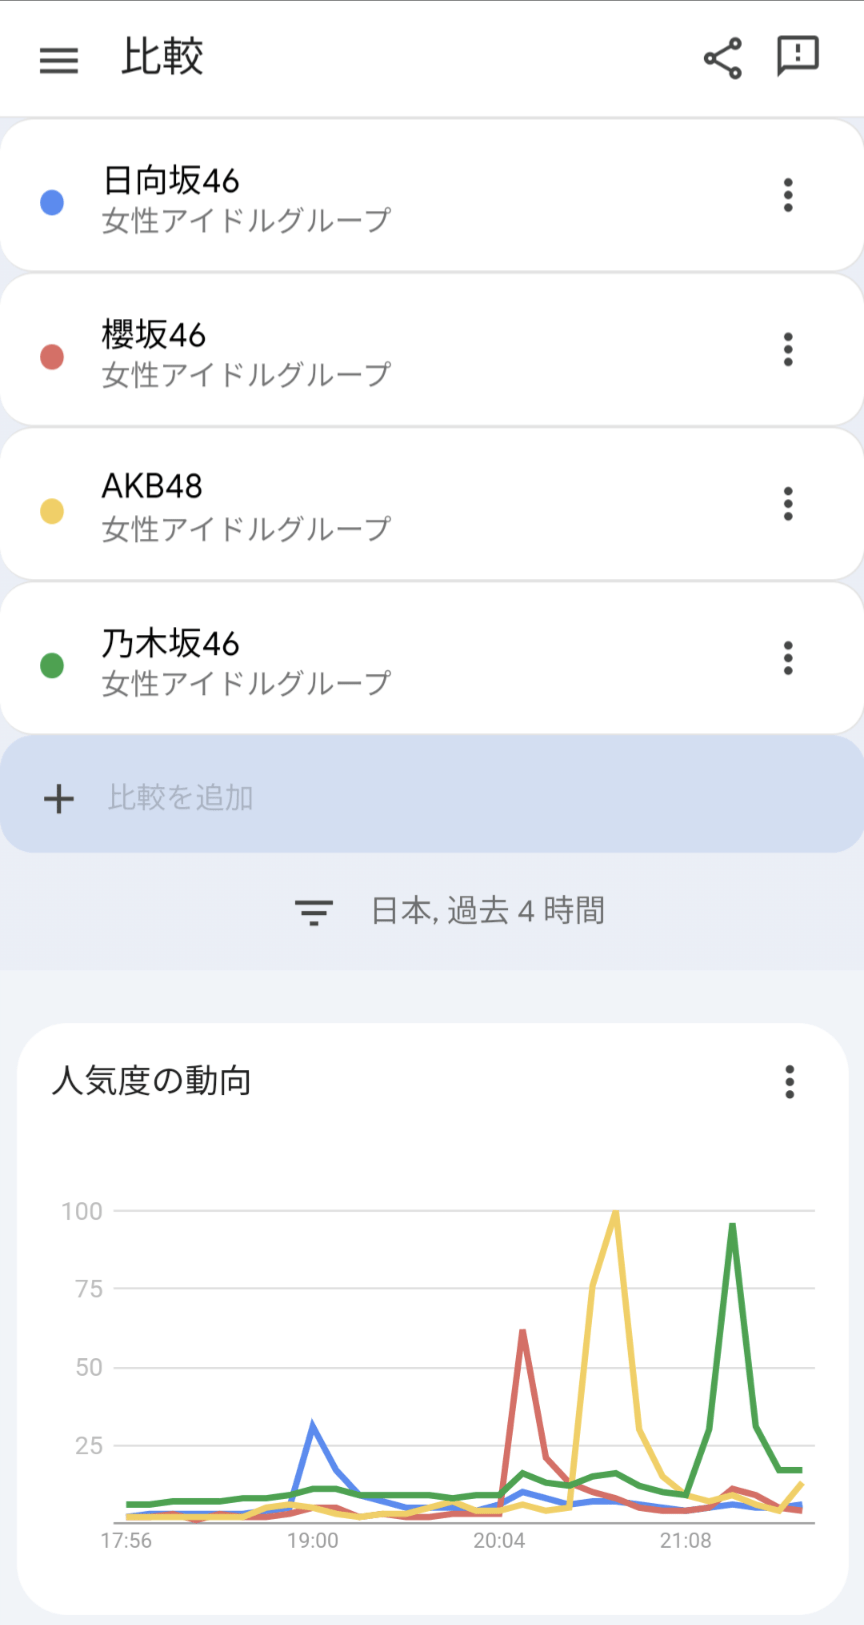Tap the plus icon to add comparison
Screen dimensions: 864x1625
click(x=59, y=798)
